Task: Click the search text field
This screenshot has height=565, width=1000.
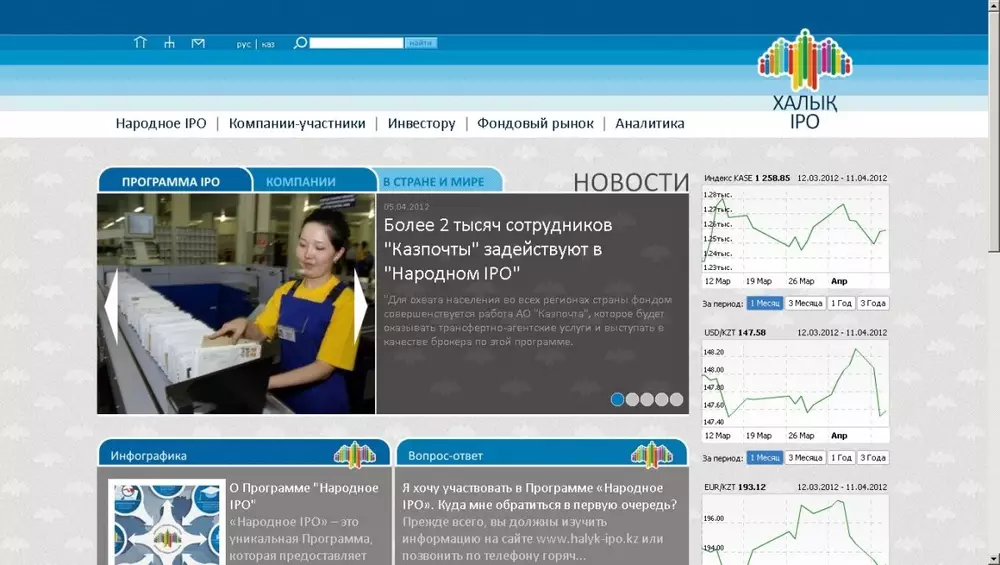Action: click(x=356, y=43)
